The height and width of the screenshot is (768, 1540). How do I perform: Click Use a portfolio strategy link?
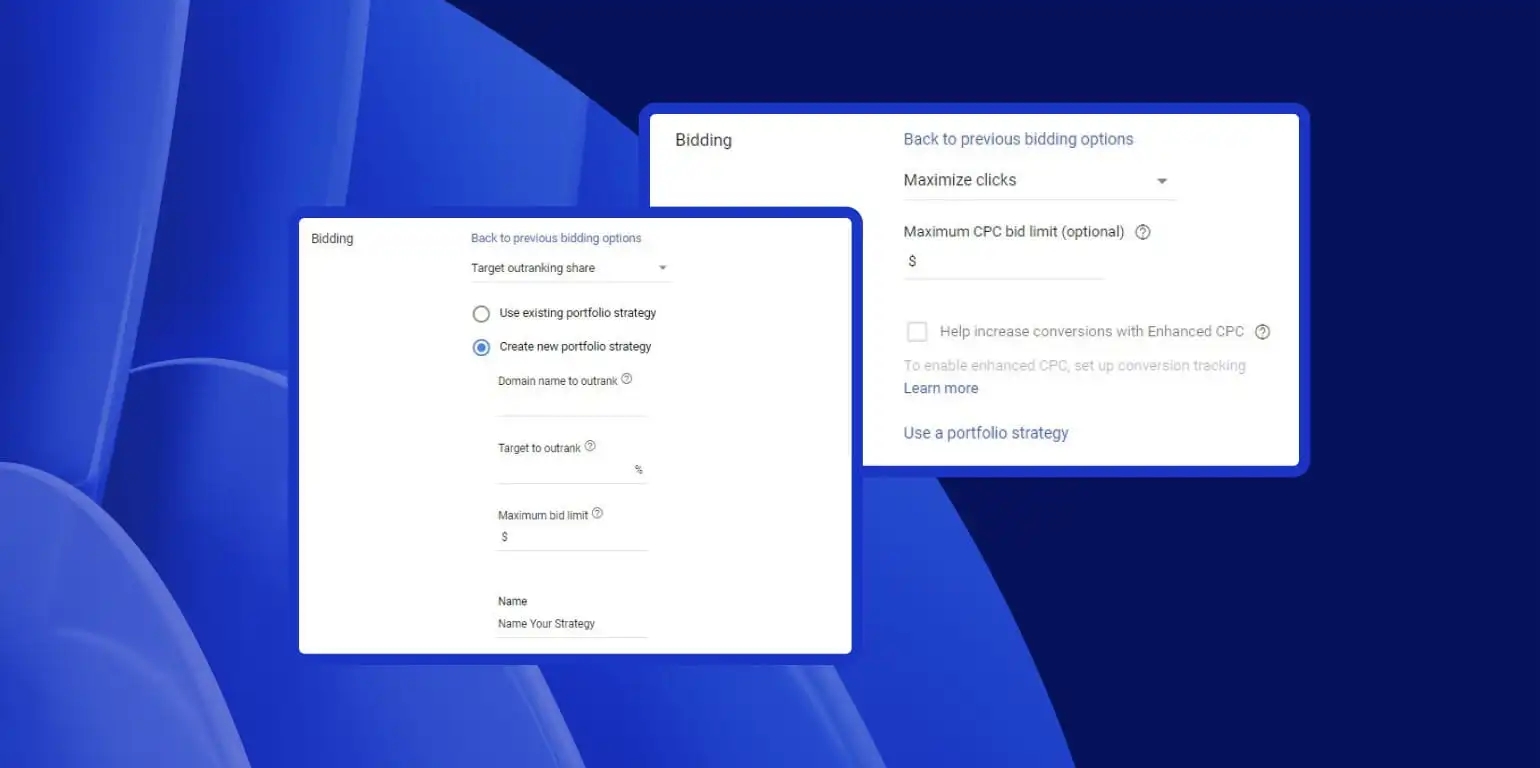(x=985, y=433)
